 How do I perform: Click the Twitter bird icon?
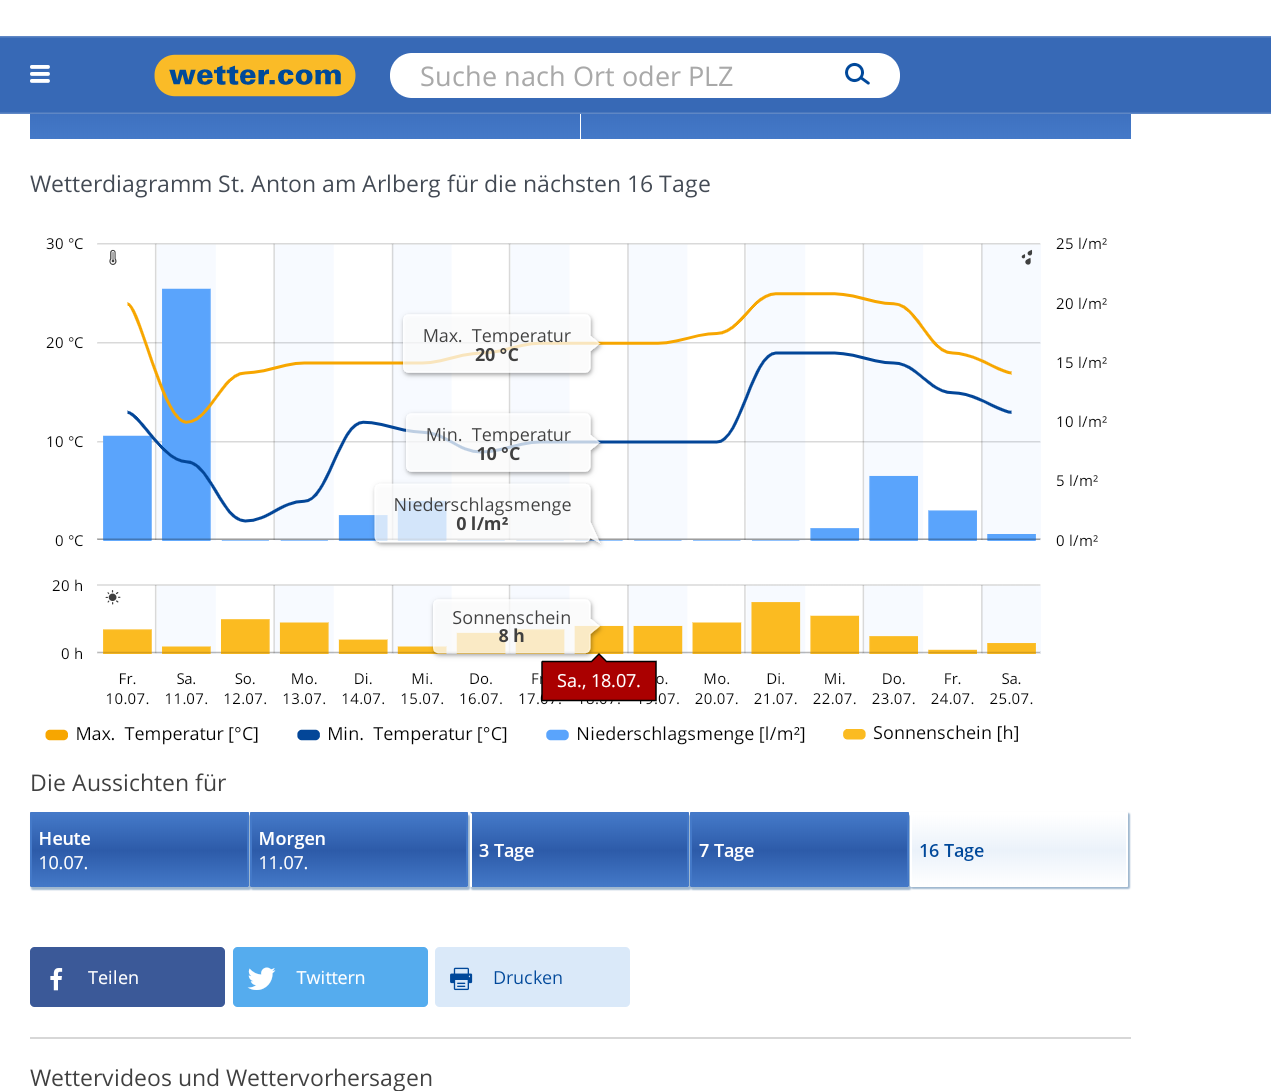261,978
